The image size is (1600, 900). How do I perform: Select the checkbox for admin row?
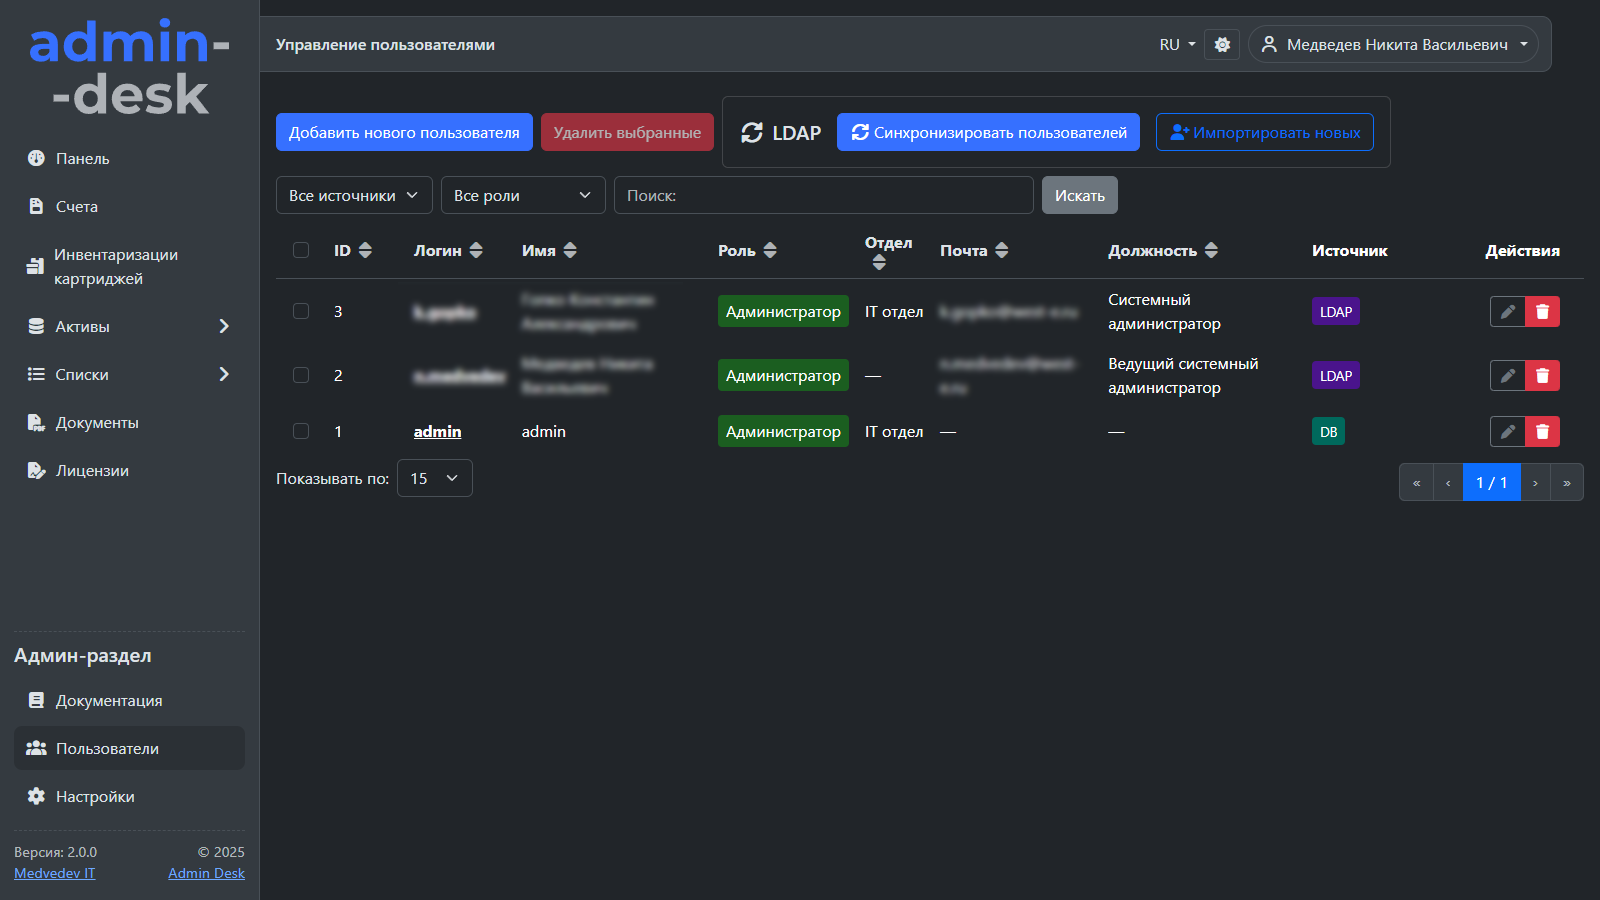(x=301, y=432)
